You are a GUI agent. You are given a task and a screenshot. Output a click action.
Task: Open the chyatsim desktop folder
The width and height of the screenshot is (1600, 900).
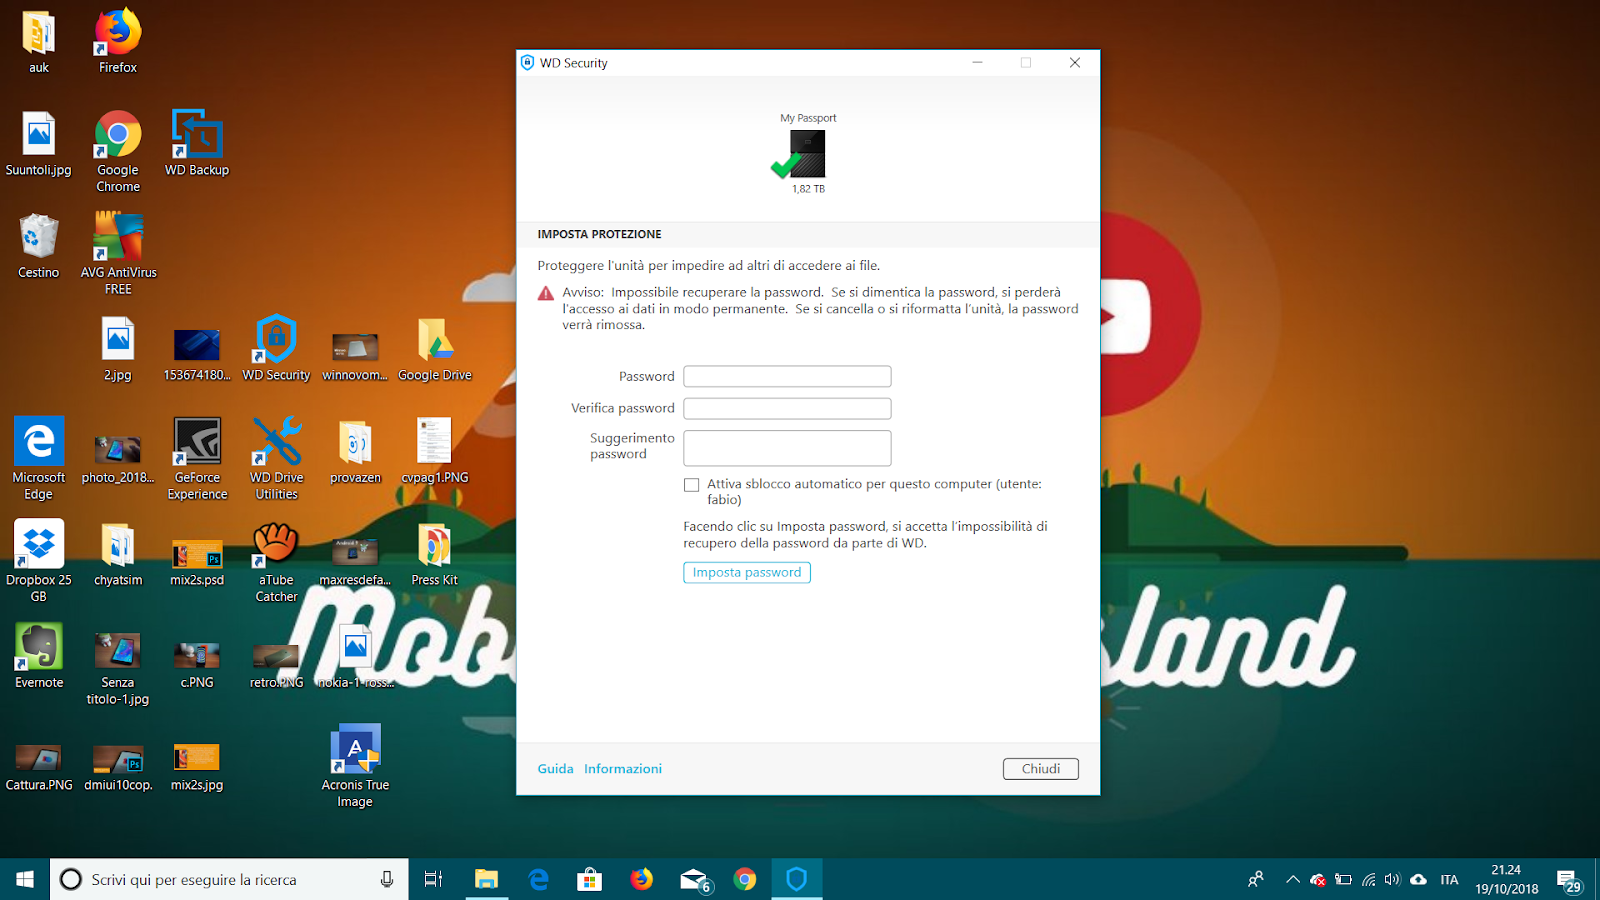(x=118, y=553)
